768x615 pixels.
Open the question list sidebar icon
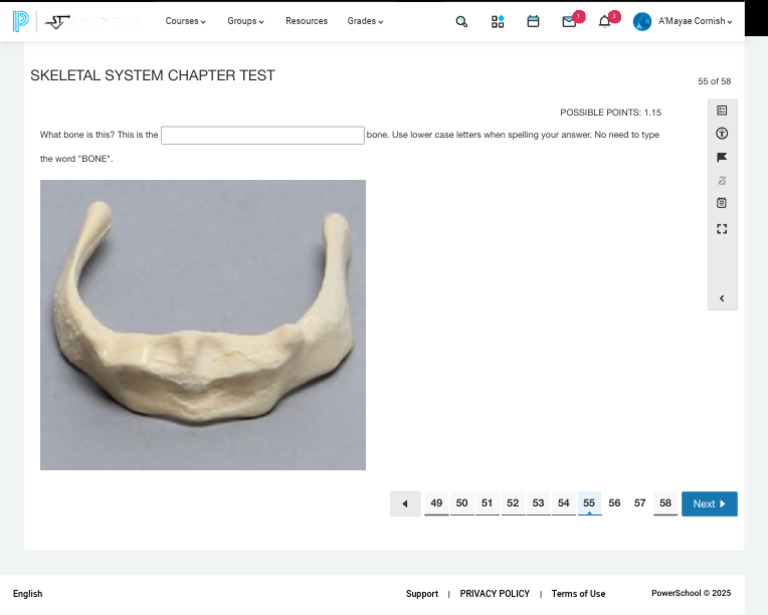pyautogui.click(x=722, y=110)
